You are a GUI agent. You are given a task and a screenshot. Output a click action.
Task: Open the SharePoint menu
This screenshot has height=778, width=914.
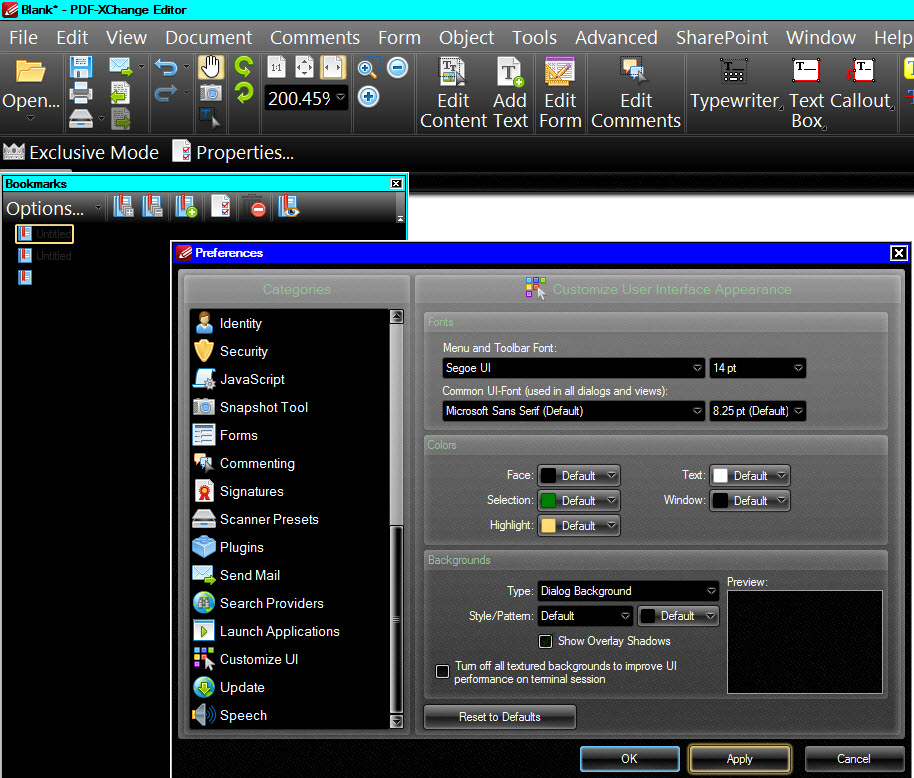pyautogui.click(x=722, y=37)
